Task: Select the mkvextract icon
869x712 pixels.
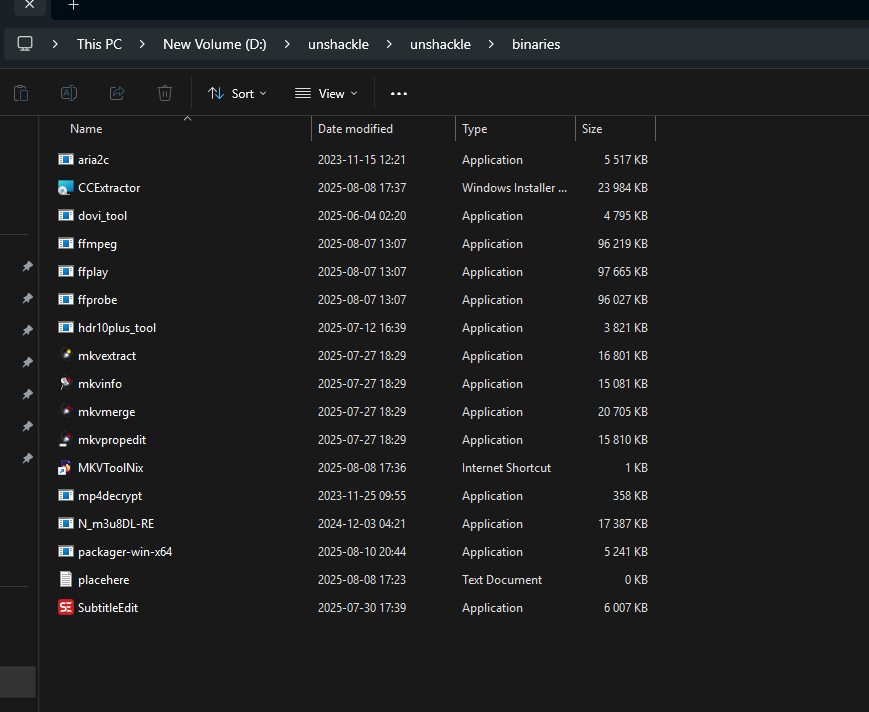Action: coord(66,355)
